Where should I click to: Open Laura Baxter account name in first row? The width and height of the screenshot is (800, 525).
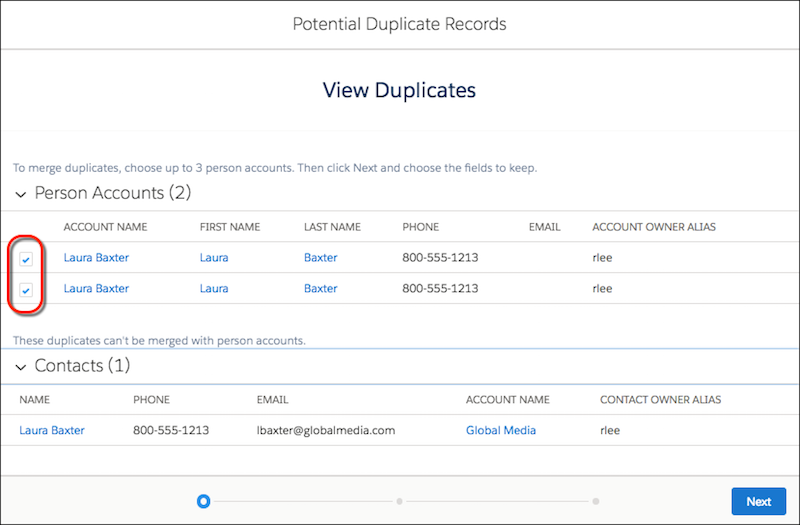pyautogui.click(x=96, y=258)
